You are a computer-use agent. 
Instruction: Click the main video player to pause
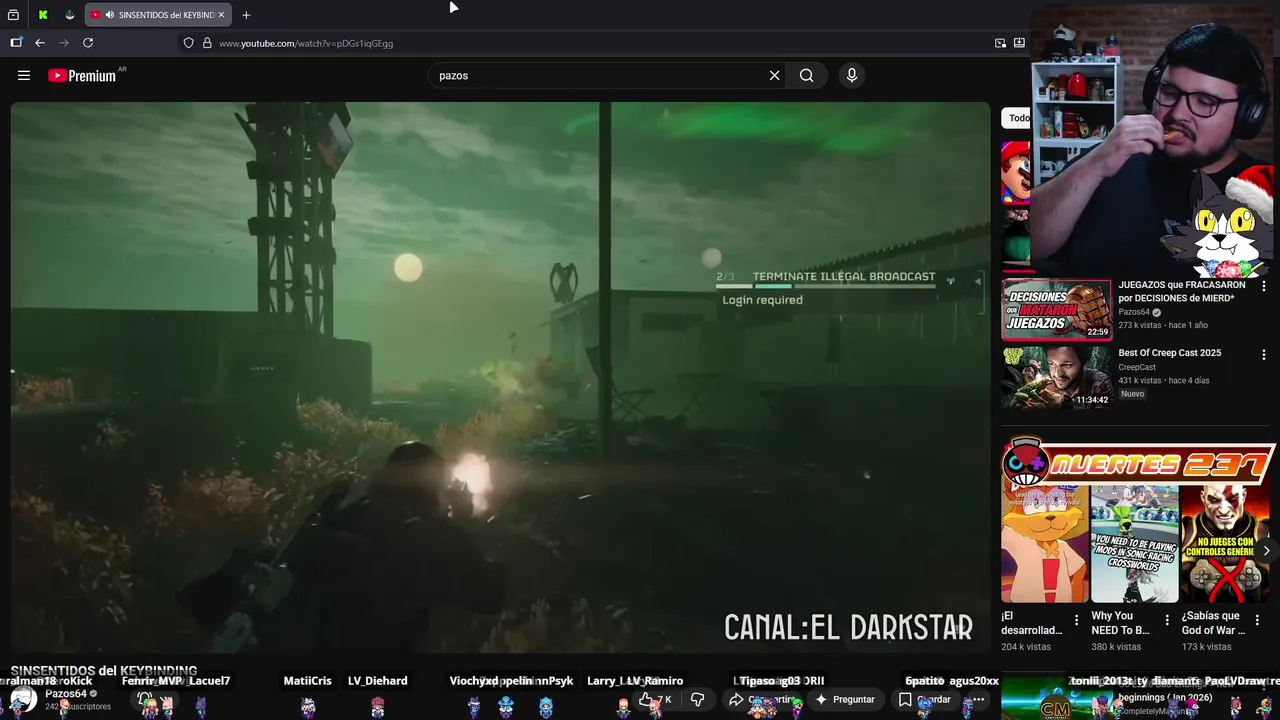pyautogui.click(x=500, y=377)
